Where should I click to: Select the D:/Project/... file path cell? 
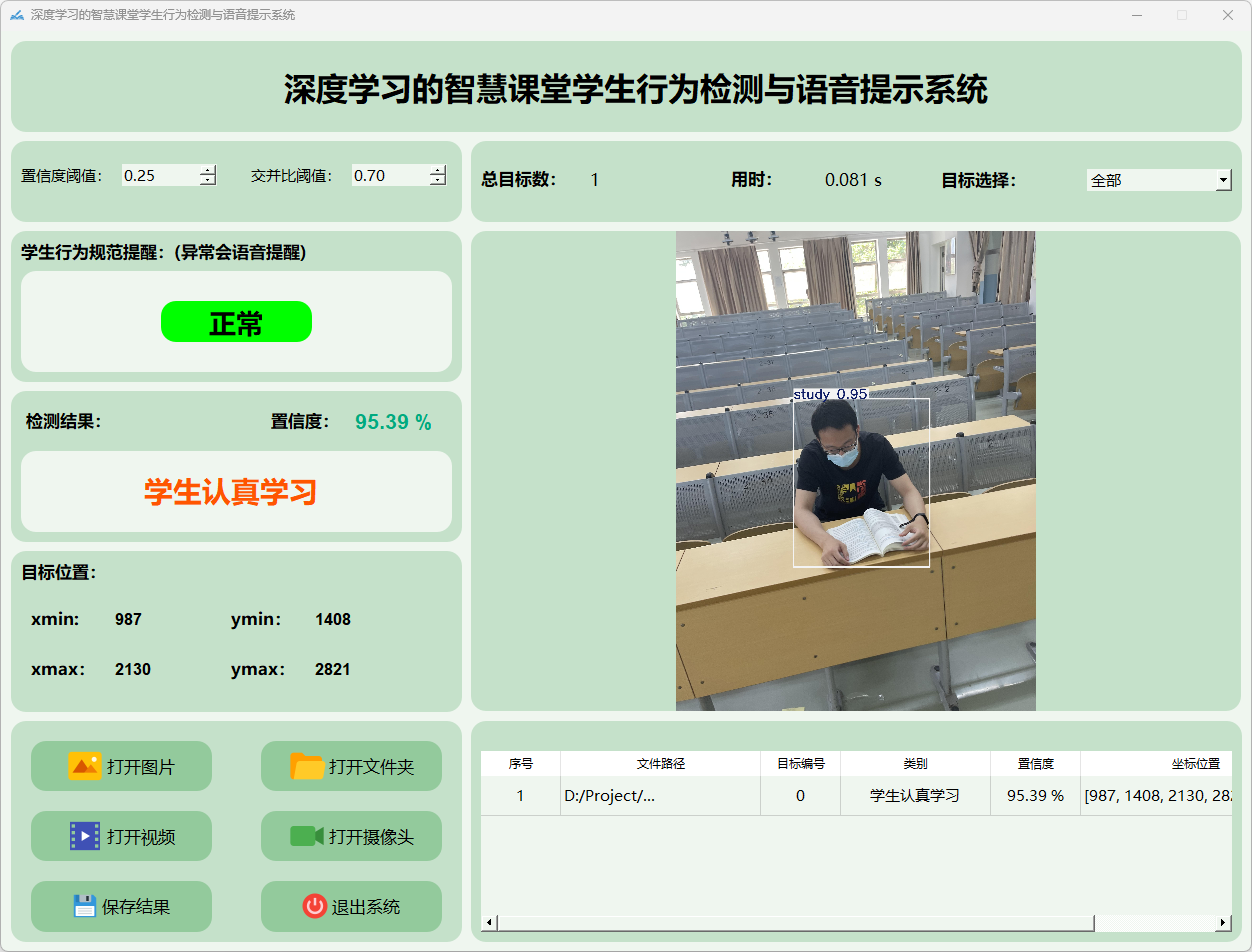660,796
